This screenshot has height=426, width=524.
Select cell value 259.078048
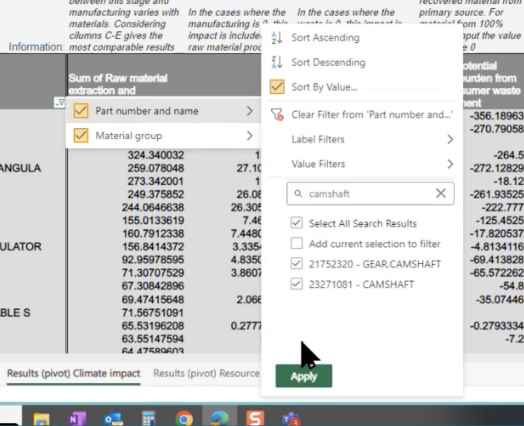click(156, 168)
